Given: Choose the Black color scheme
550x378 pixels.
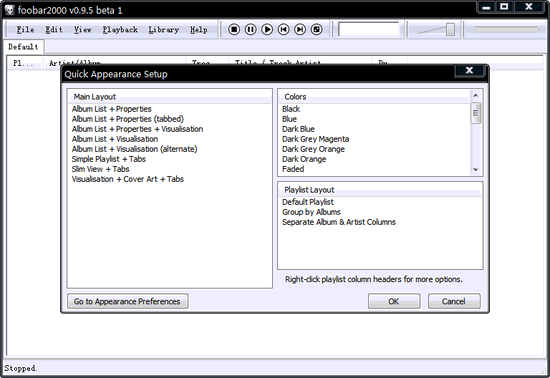Looking at the screenshot, I should 291,109.
